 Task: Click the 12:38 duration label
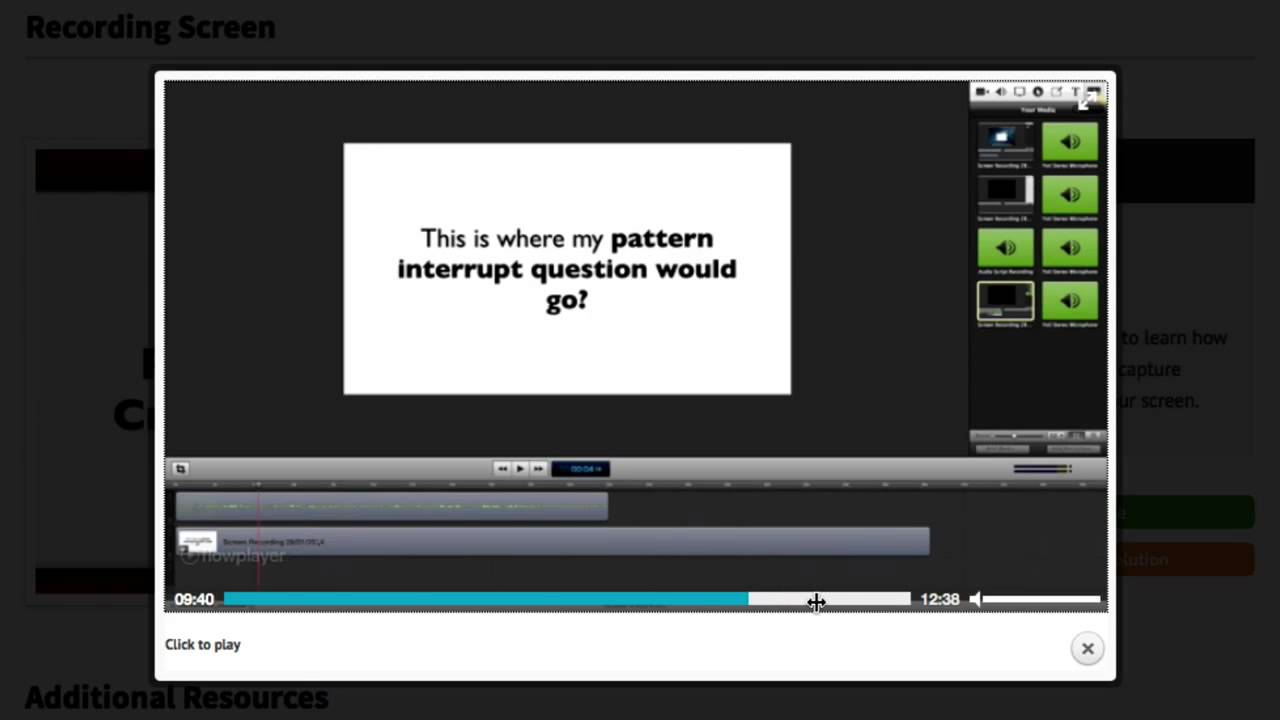tap(940, 599)
